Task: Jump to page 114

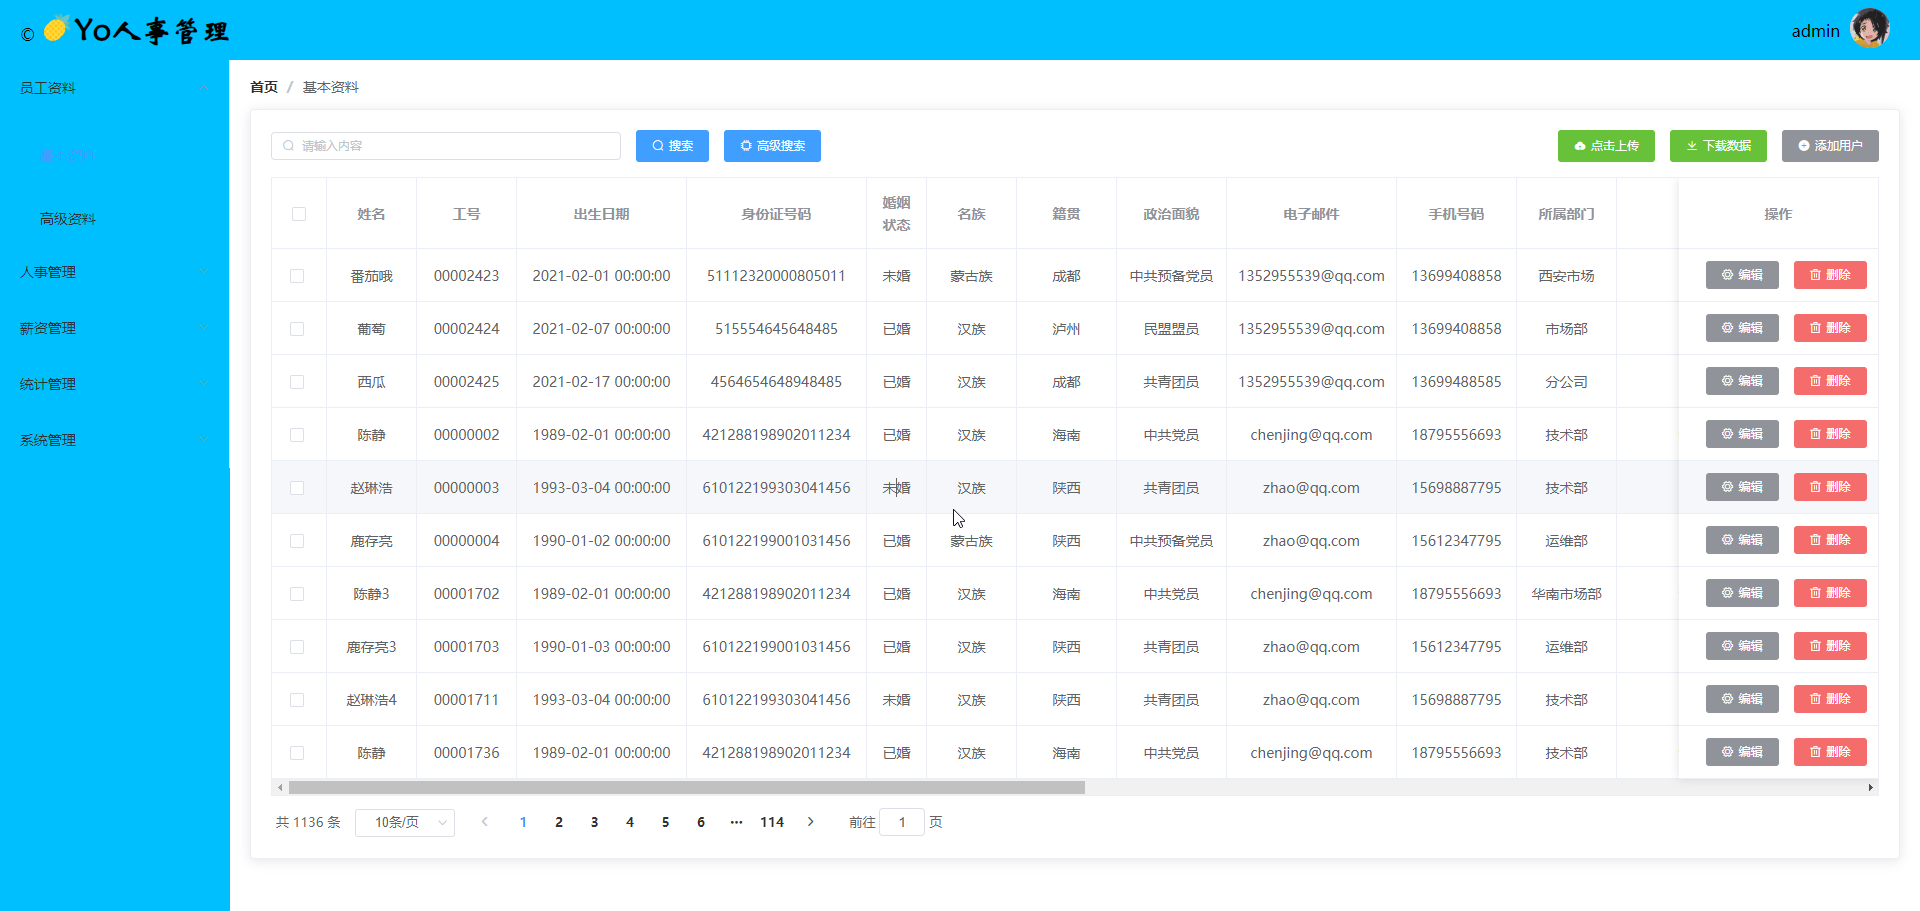Action: coord(772,822)
